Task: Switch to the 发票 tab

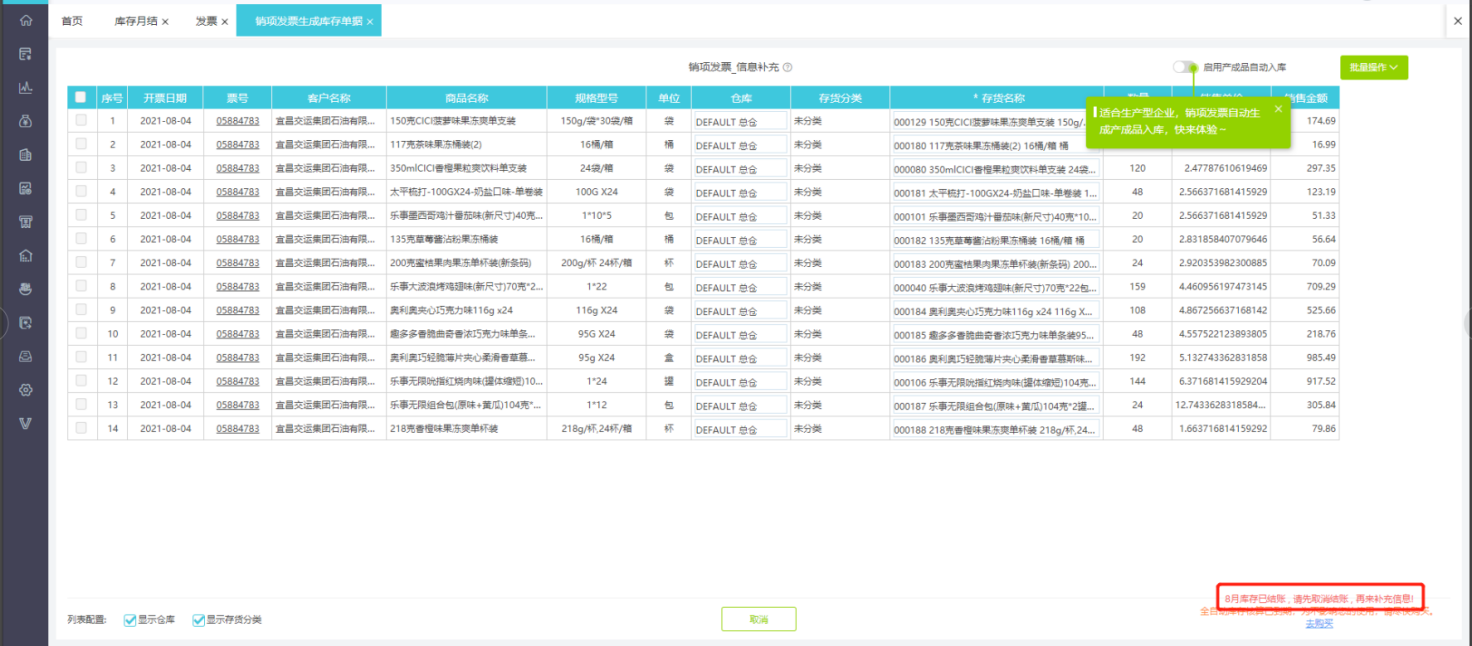Action: [206, 21]
